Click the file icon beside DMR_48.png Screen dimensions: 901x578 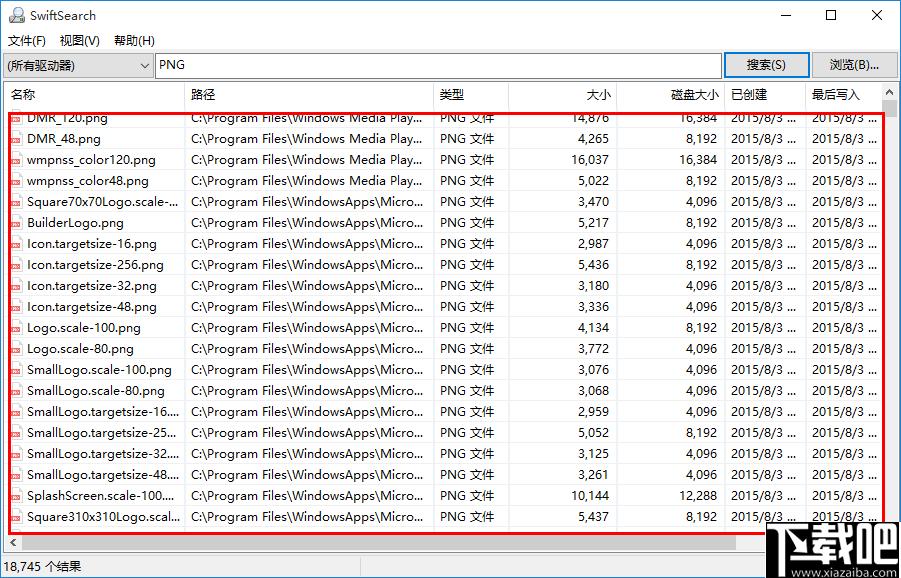(16, 139)
